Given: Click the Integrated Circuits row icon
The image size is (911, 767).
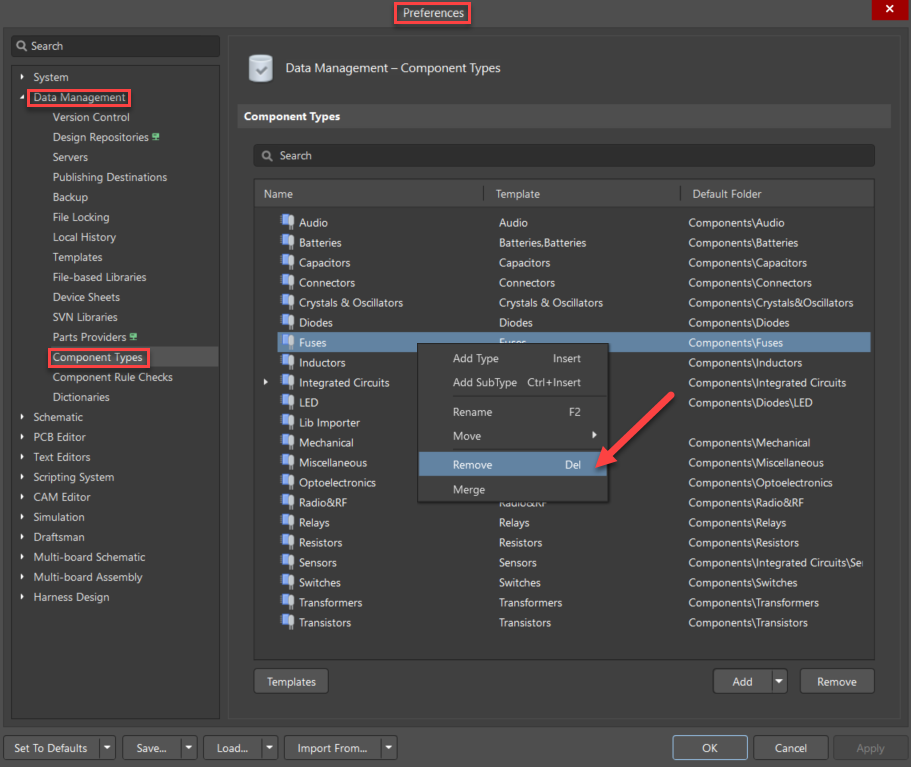Looking at the screenshot, I should point(288,382).
